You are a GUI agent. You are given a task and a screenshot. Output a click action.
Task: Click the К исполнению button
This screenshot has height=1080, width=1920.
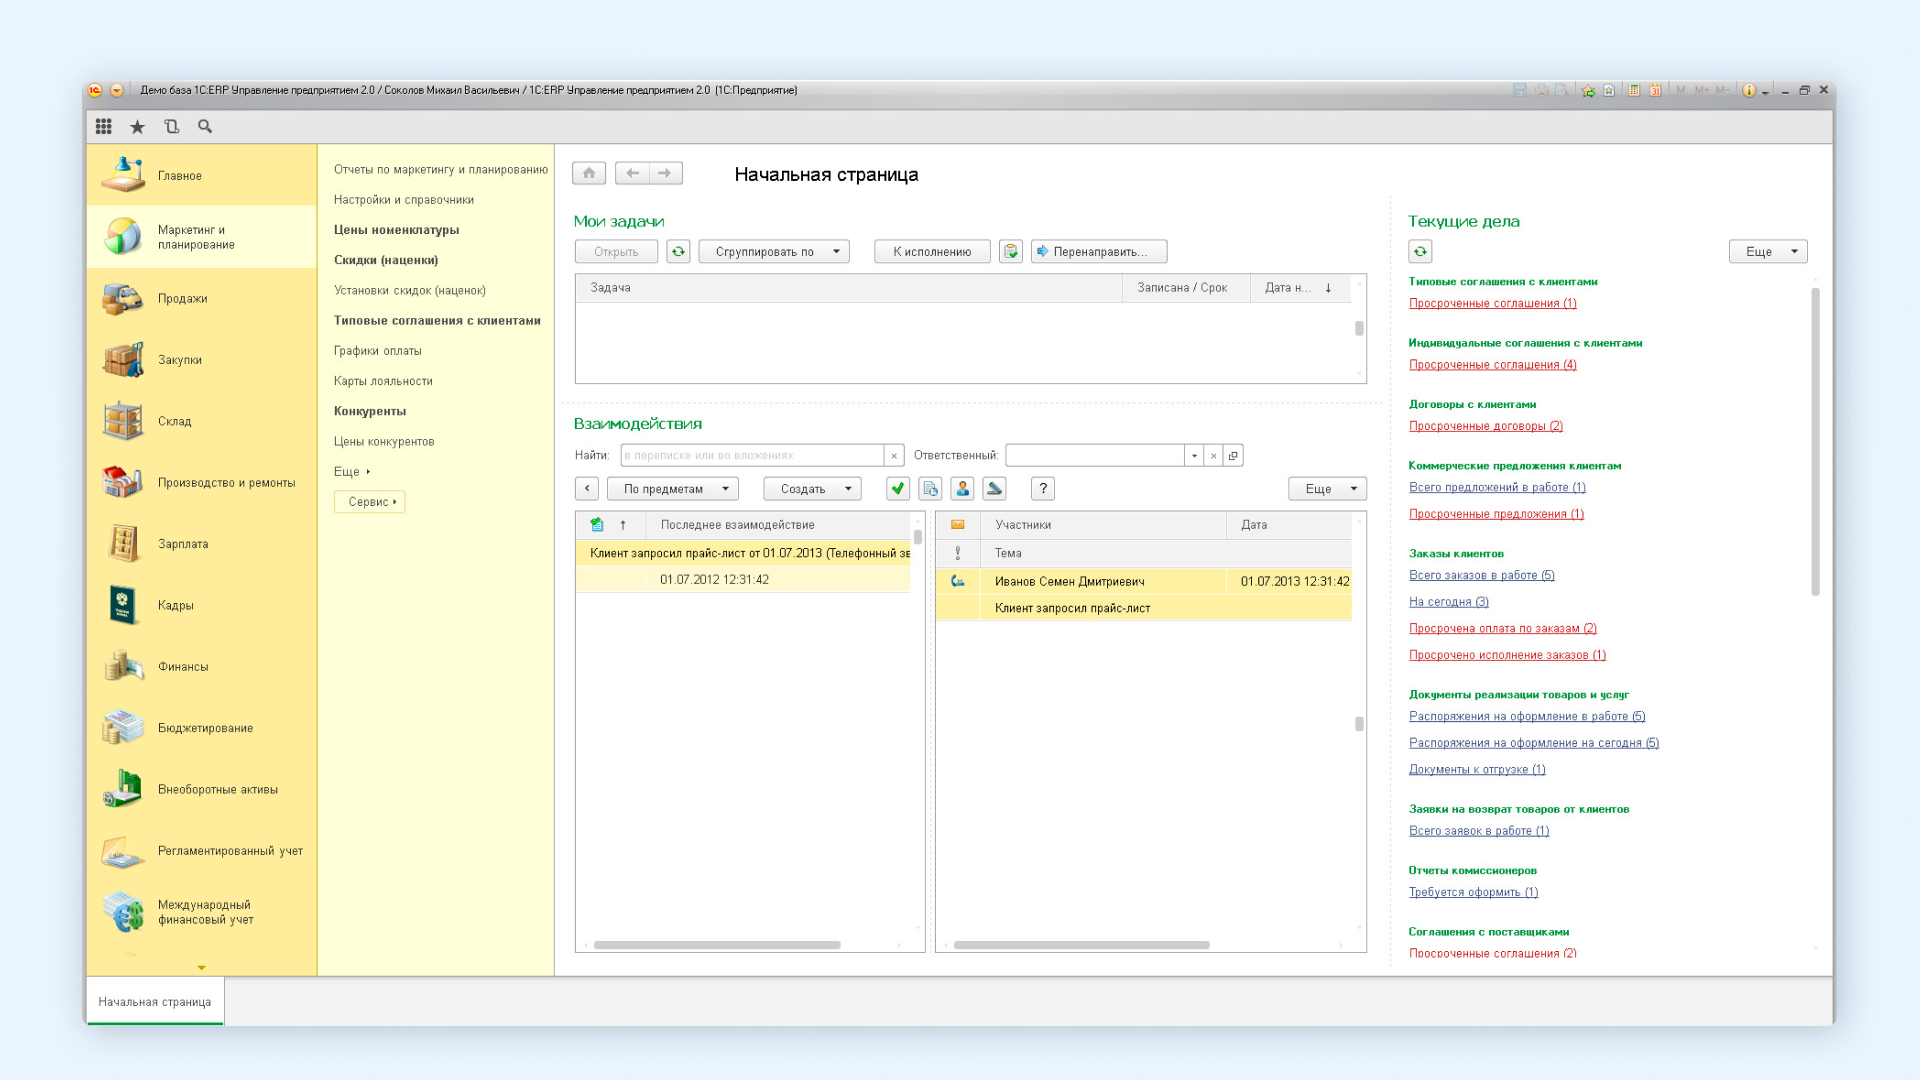point(932,252)
